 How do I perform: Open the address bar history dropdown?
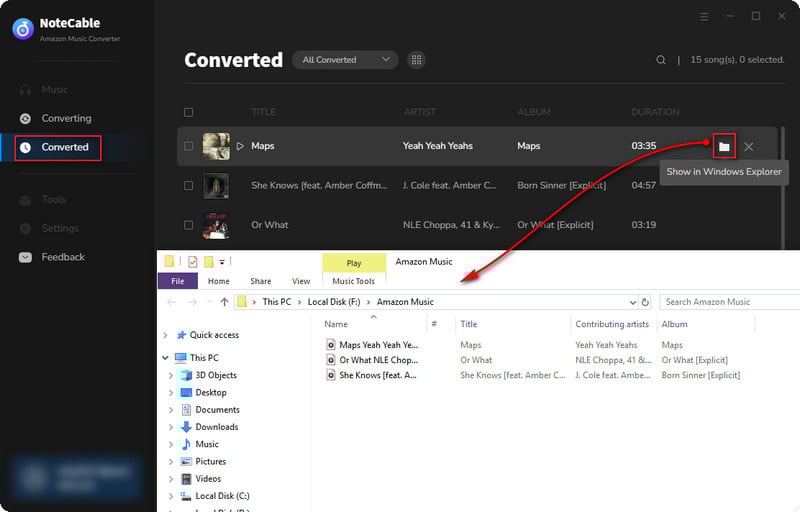(x=633, y=302)
